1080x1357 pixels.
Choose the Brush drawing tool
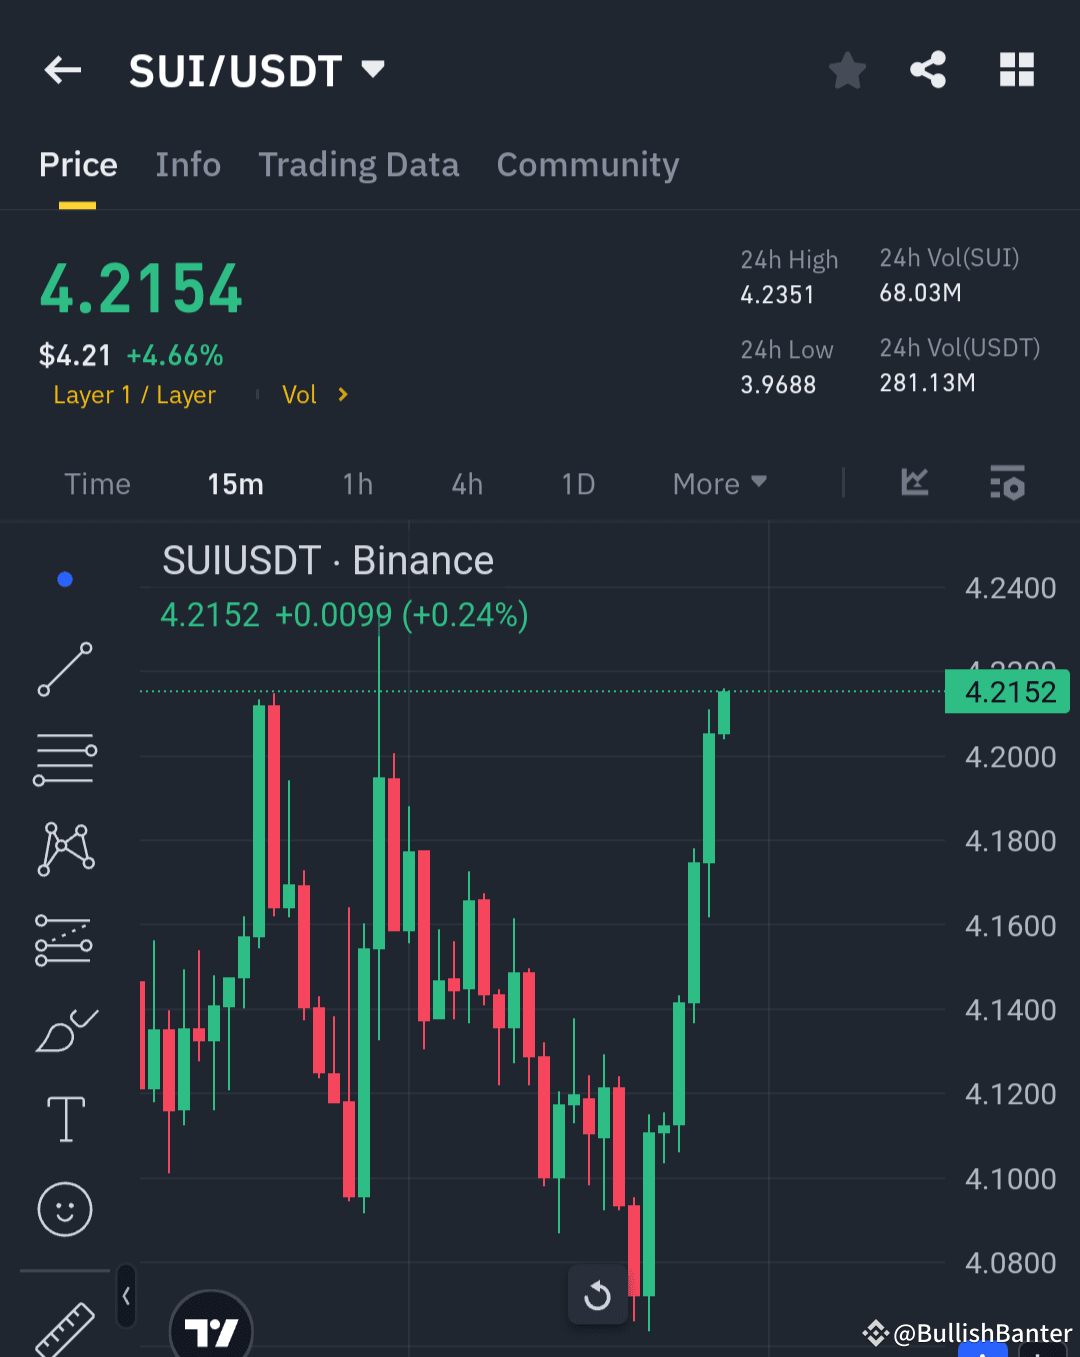(x=64, y=1028)
